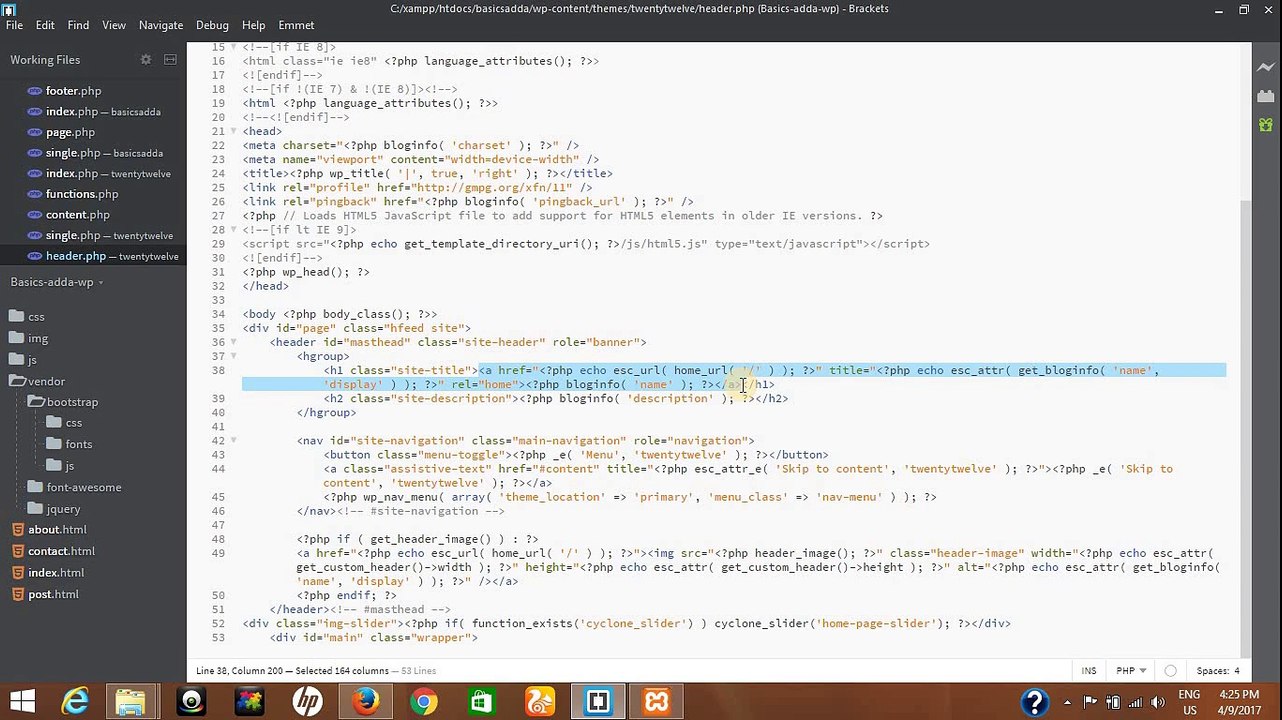Open Windows Start button
The width and height of the screenshot is (1282, 720).
tap(22, 701)
